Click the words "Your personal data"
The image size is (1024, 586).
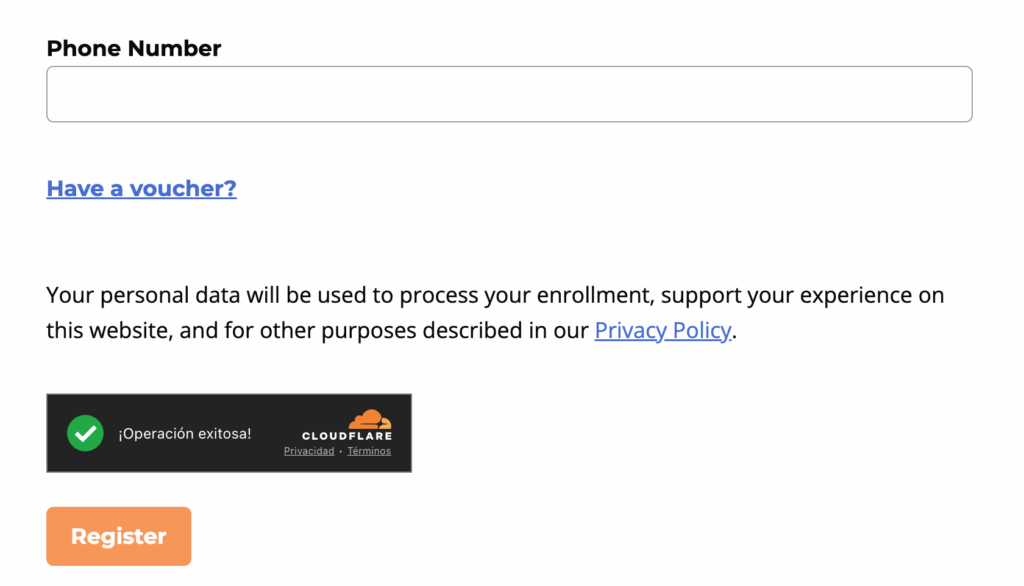point(132,296)
